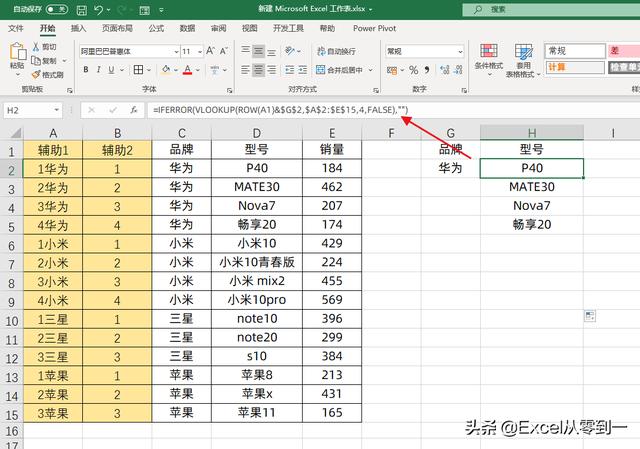
Task: Open alignment group dialog launcher
Action: pos(376,90)
